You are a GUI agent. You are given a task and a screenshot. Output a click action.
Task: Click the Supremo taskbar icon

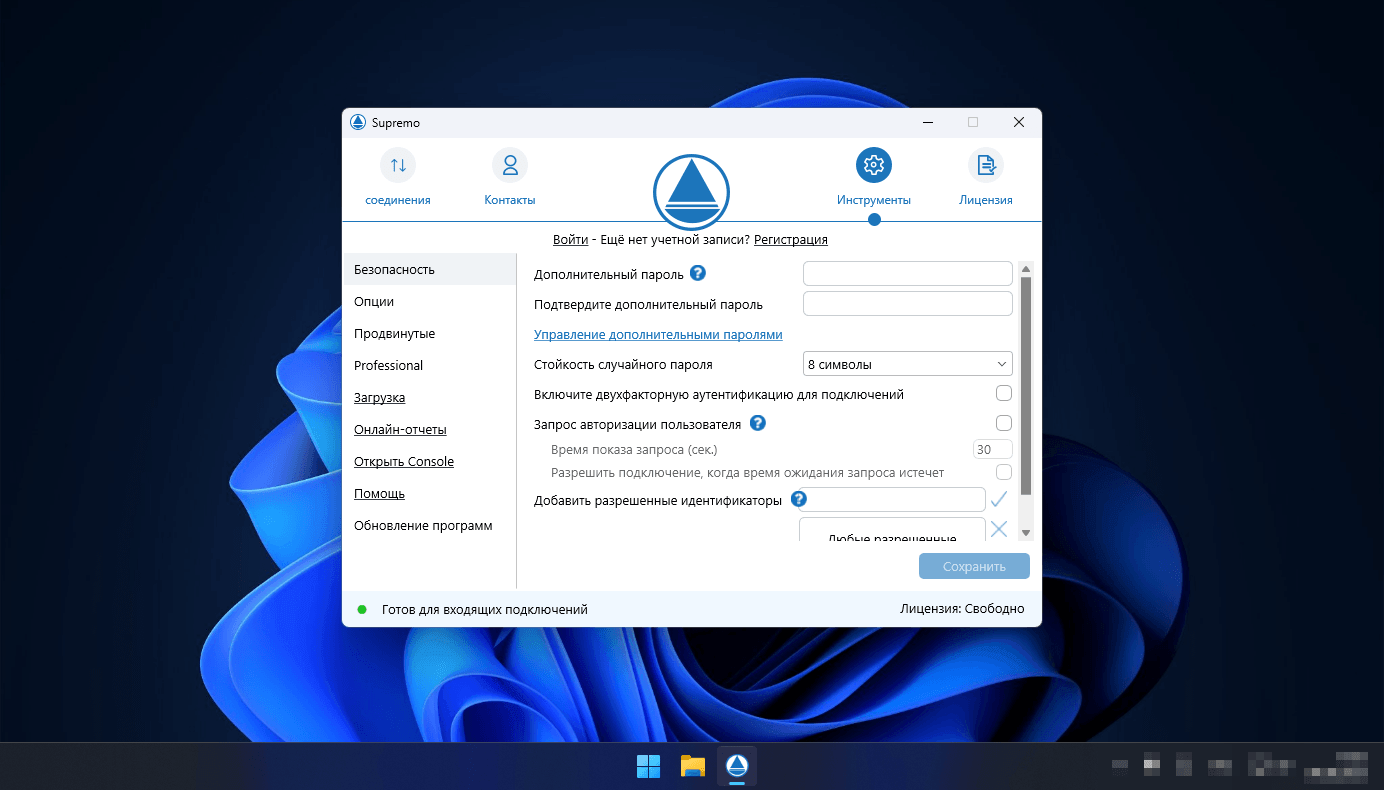click(737, 766)
